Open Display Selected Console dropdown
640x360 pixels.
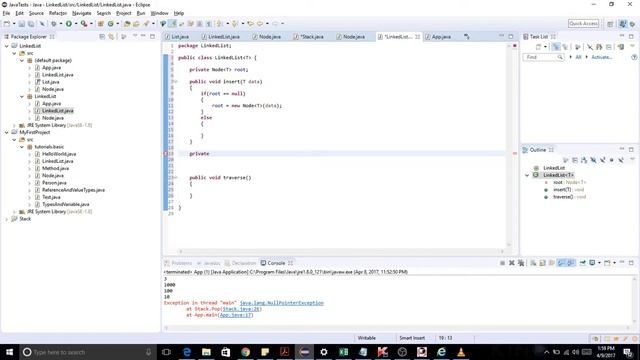pyautogui.click(x=599, y=263)
